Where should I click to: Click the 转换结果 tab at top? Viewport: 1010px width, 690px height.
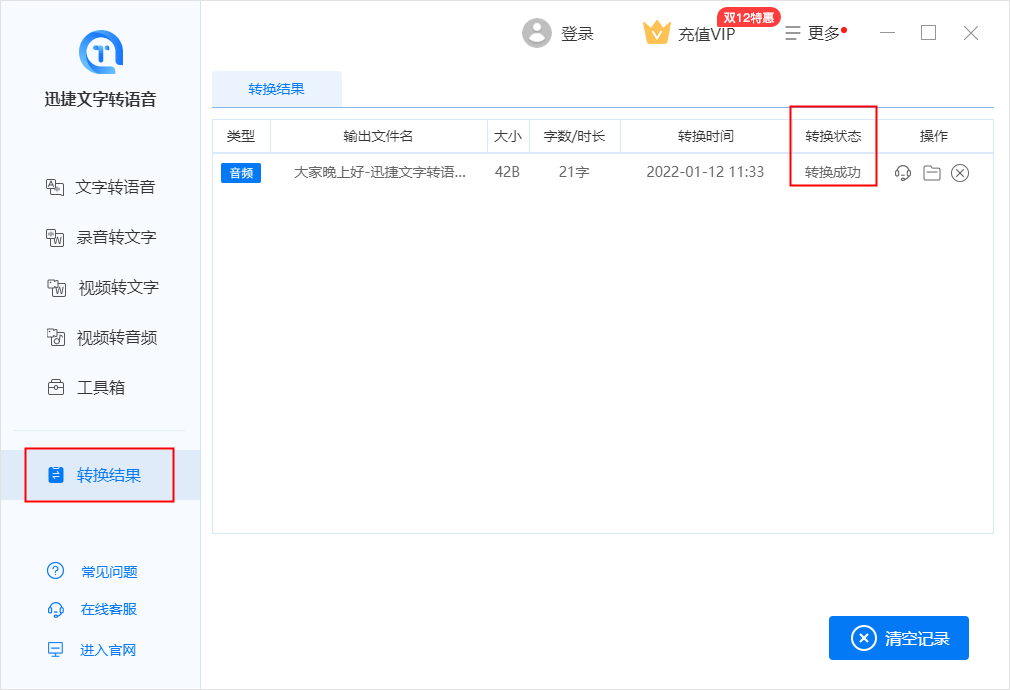pos(277,89)
